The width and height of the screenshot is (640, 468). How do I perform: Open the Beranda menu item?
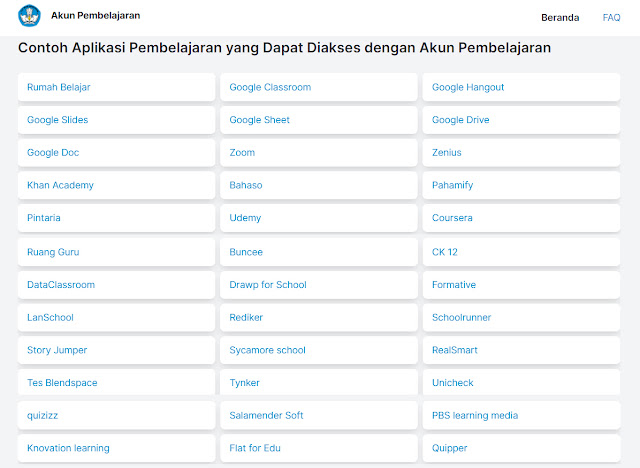pyautogui.click(x=560, y=18)
